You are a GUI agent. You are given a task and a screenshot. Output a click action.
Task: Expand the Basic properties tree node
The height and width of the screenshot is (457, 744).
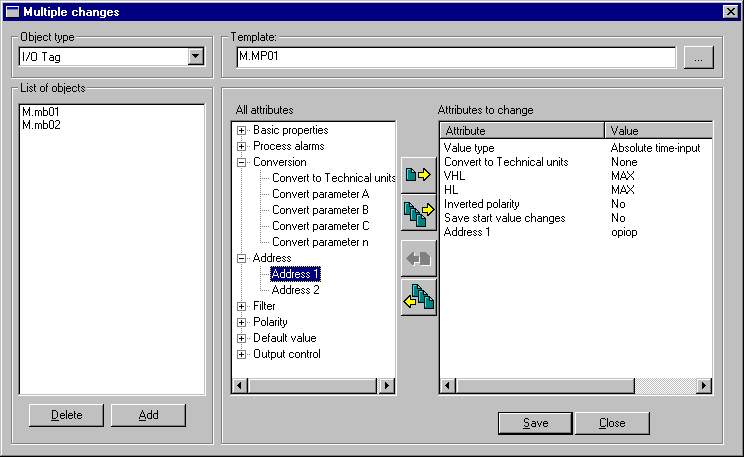(x=242, y=130)
